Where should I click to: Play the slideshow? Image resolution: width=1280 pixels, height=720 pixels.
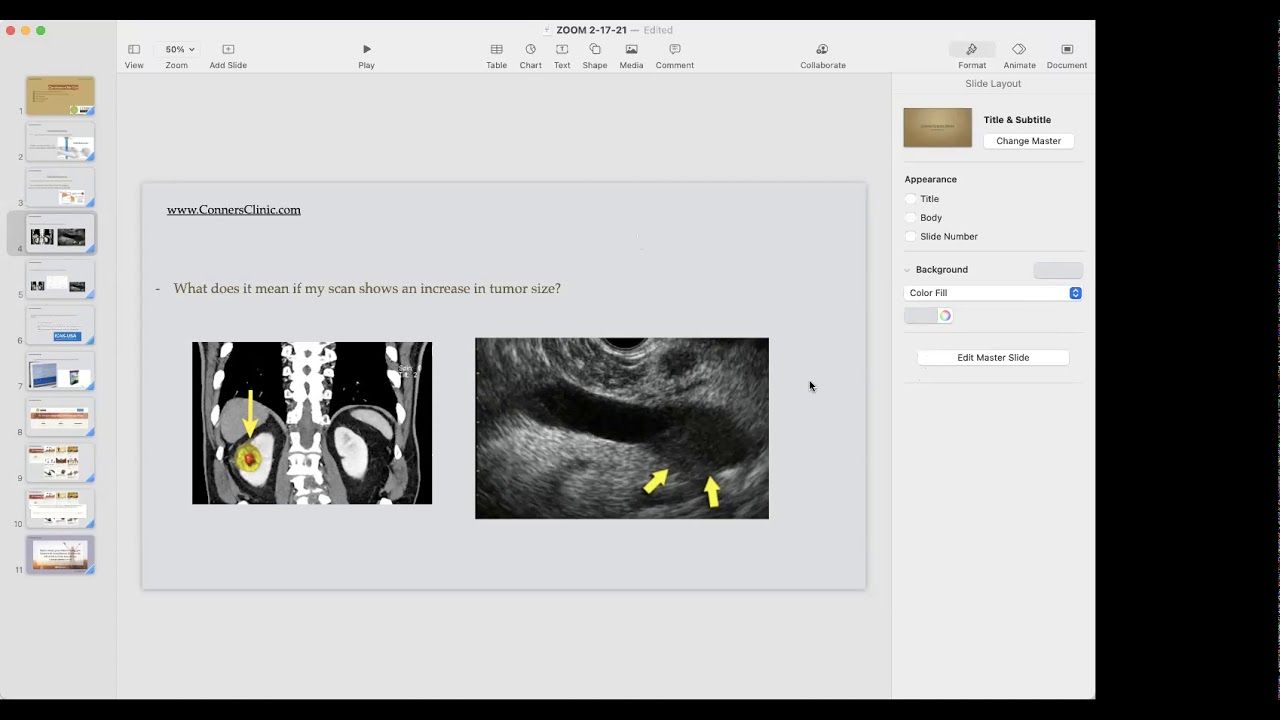[x=366, y=49]
